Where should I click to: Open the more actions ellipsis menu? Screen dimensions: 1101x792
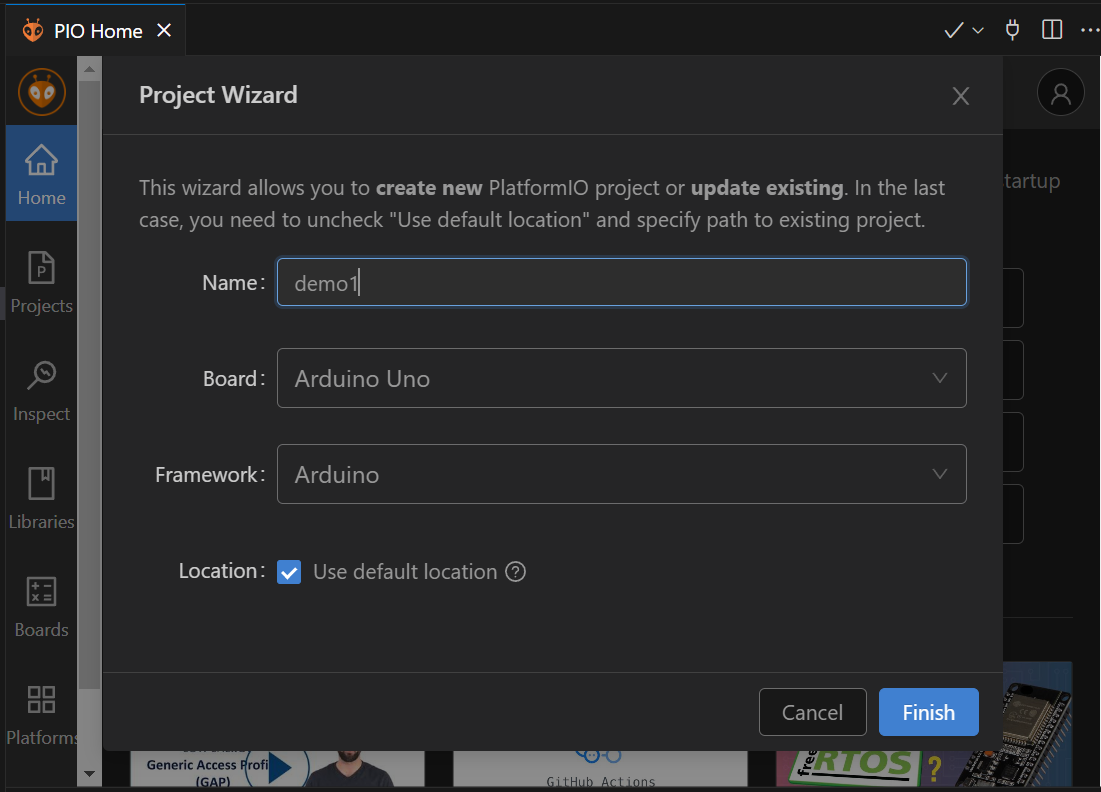(1090, 30)
